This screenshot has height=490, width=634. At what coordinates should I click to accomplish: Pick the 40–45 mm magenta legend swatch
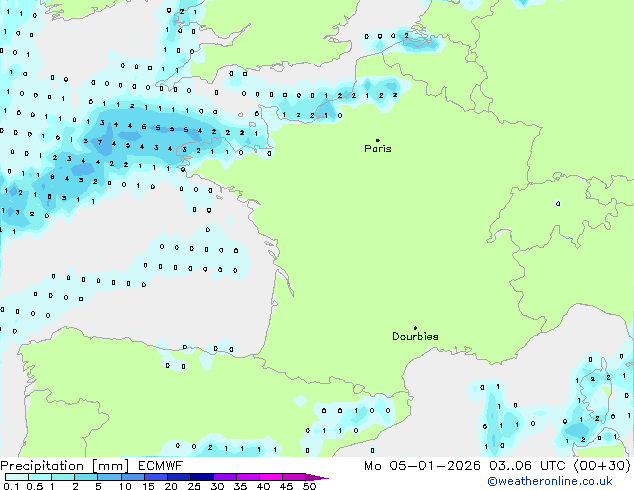[x=271, y=477]
